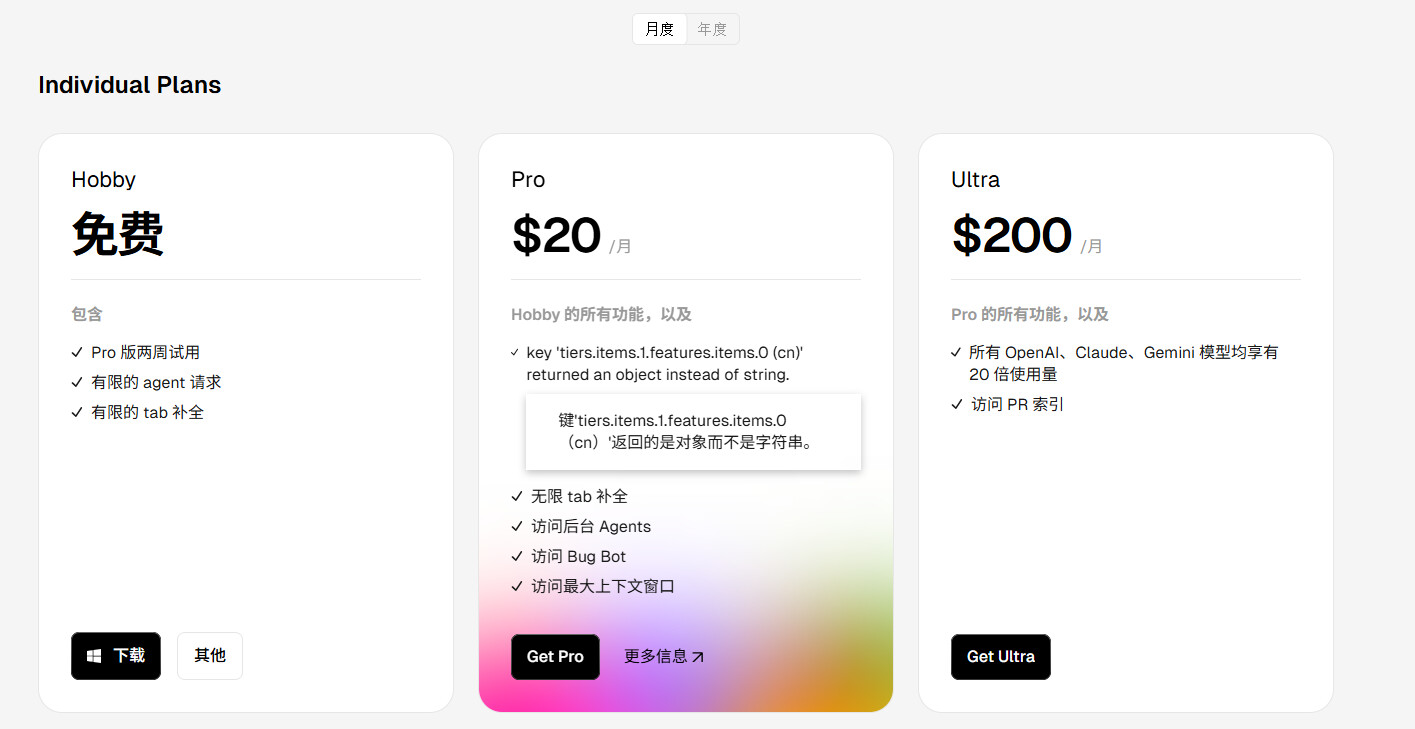Select 月度 (monthly) billing option
Screen dimensions: 1415x729
click(660, 29)
